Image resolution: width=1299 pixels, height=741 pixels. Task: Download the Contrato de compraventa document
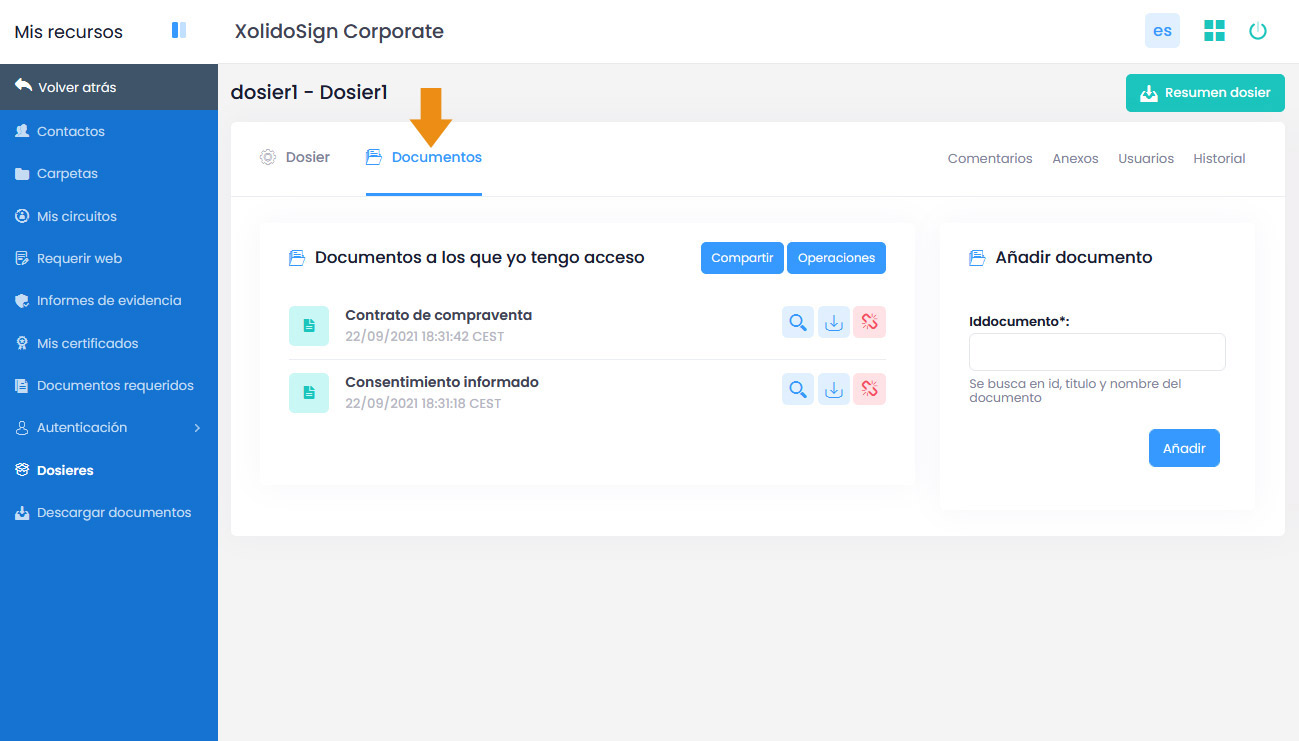point(833,322)
